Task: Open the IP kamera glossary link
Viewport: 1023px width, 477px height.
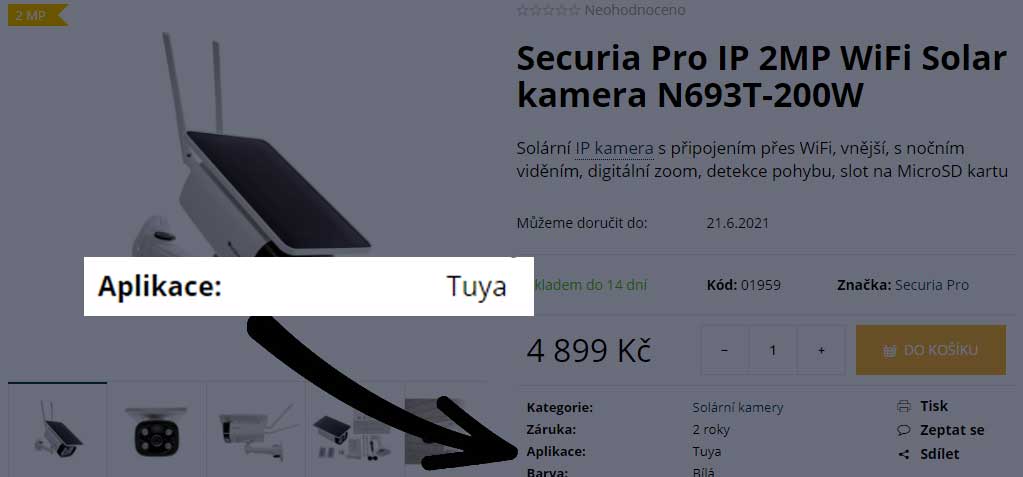Action: click(x=614, y=149)
